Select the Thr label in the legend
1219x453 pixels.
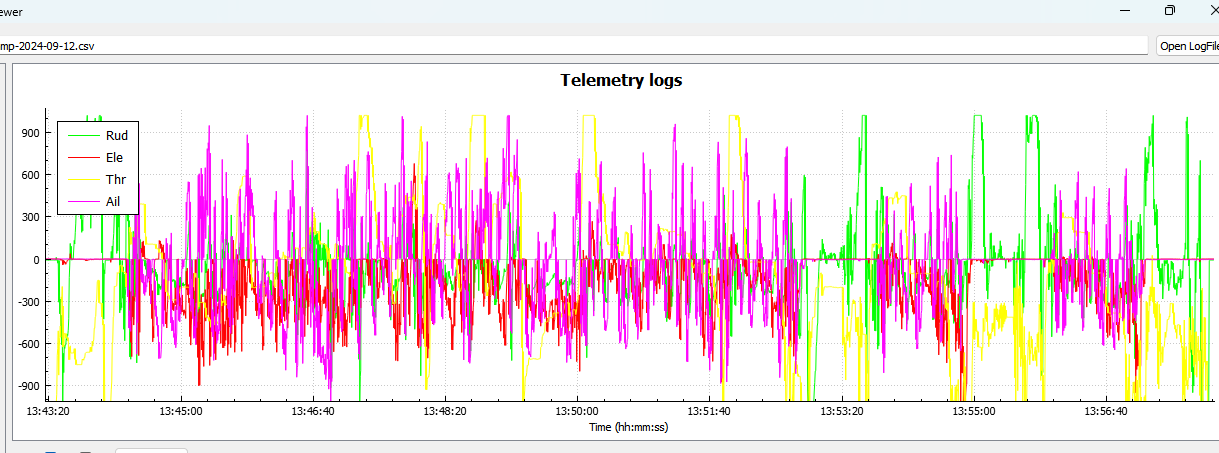coord(115,180)
